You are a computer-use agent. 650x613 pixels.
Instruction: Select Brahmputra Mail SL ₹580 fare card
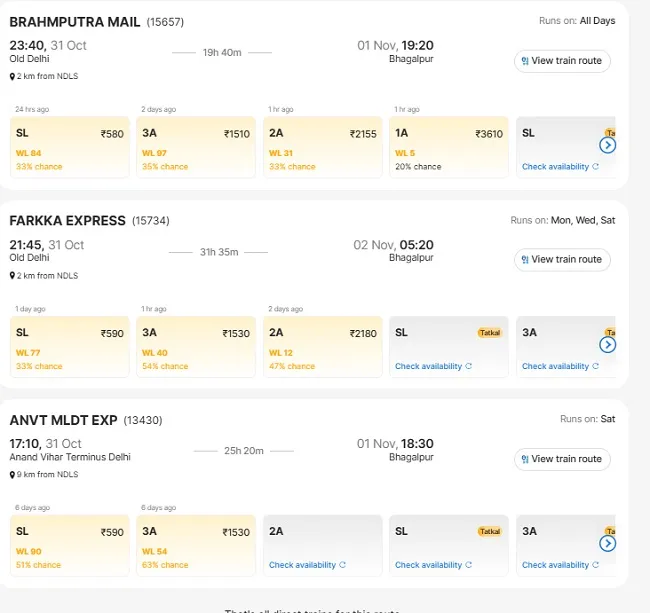coord(70,148)
